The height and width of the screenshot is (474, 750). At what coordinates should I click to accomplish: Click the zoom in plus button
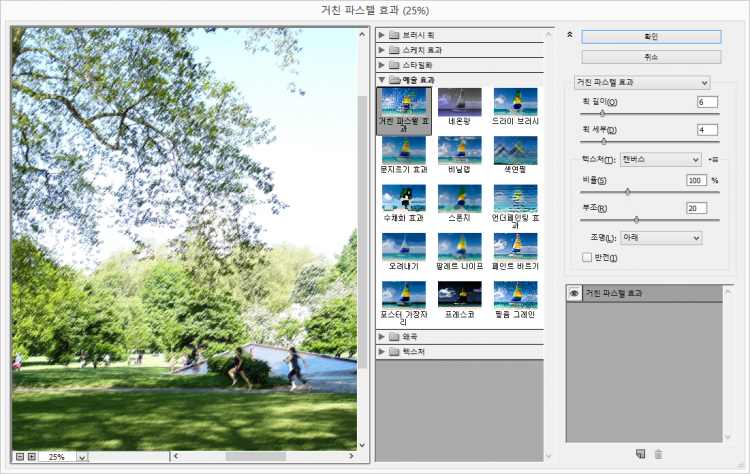pos(32,457)
